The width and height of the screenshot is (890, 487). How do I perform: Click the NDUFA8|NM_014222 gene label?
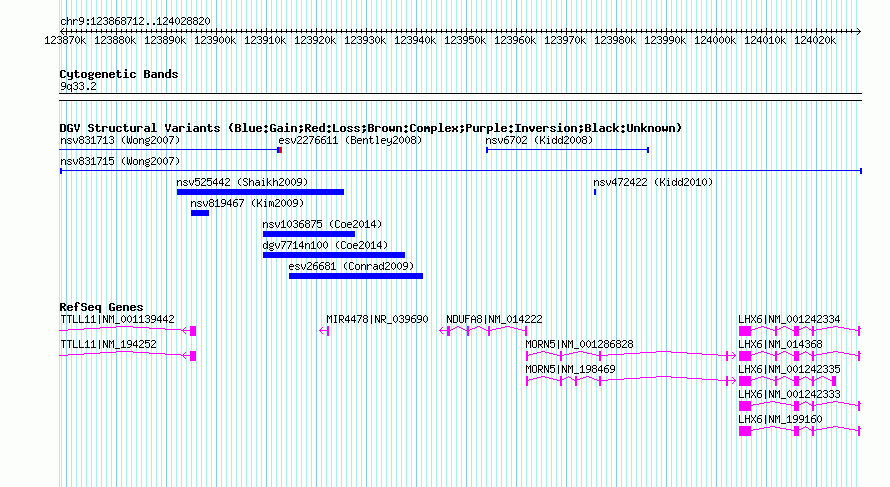494,320
